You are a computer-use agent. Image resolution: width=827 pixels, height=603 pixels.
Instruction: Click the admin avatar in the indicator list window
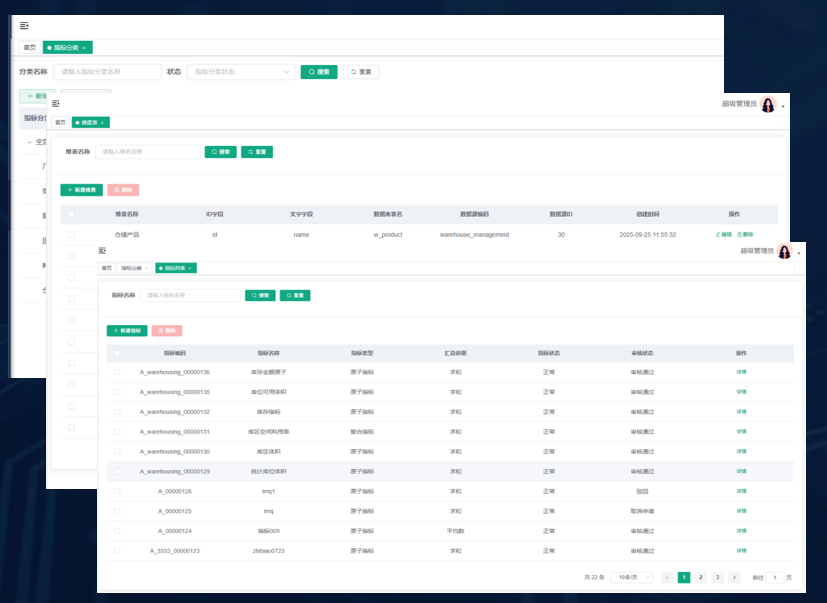(784, 252)
